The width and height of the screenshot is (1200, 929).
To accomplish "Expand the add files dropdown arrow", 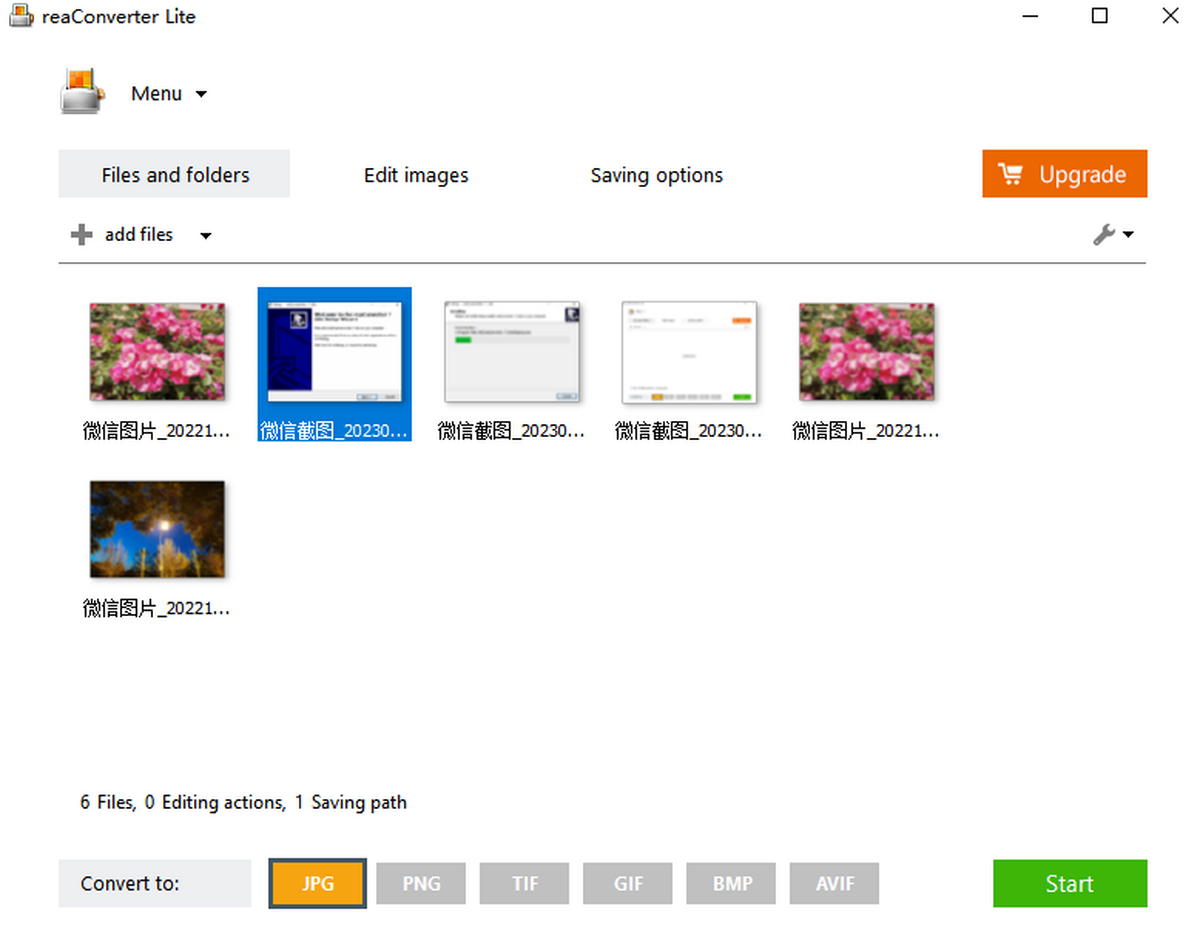I will click(x=205, y=236).
